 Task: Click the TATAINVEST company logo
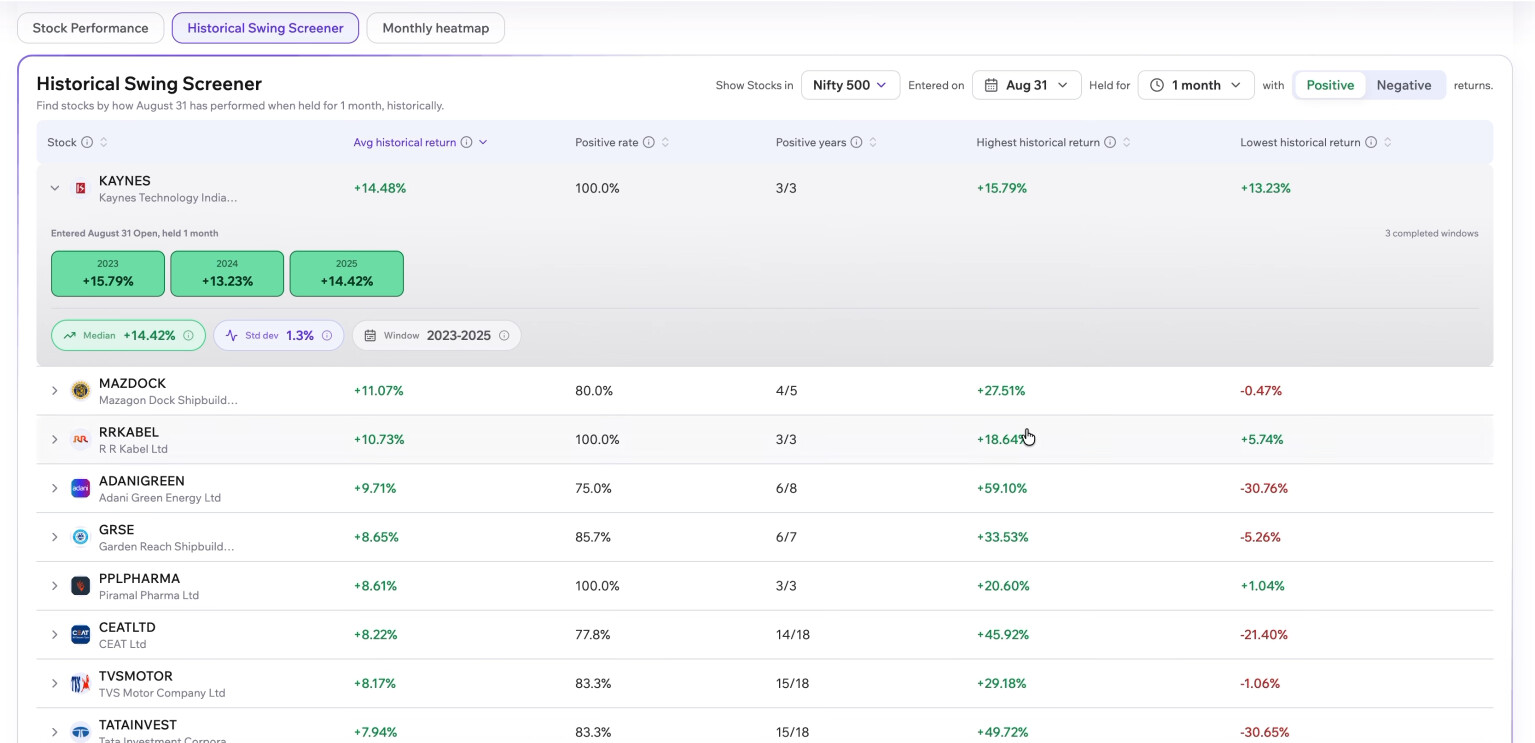click(x=81, y=732)
